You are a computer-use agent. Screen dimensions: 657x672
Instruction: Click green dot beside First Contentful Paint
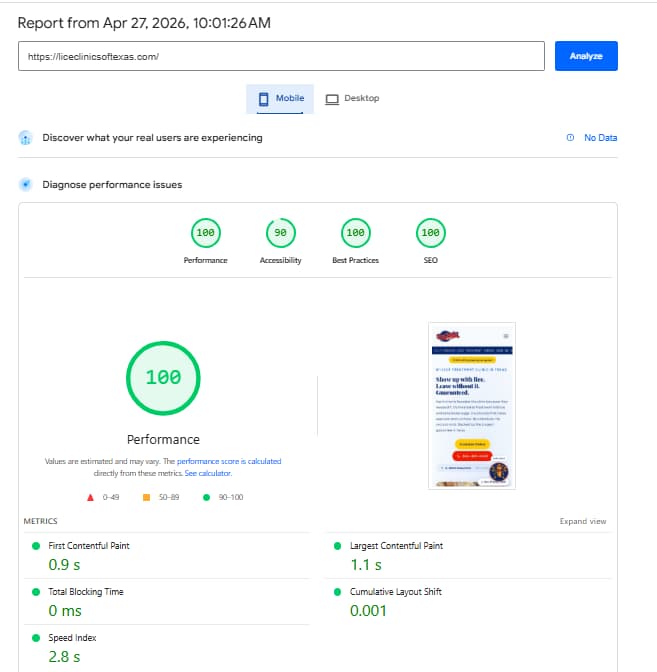tap(36, 546)
